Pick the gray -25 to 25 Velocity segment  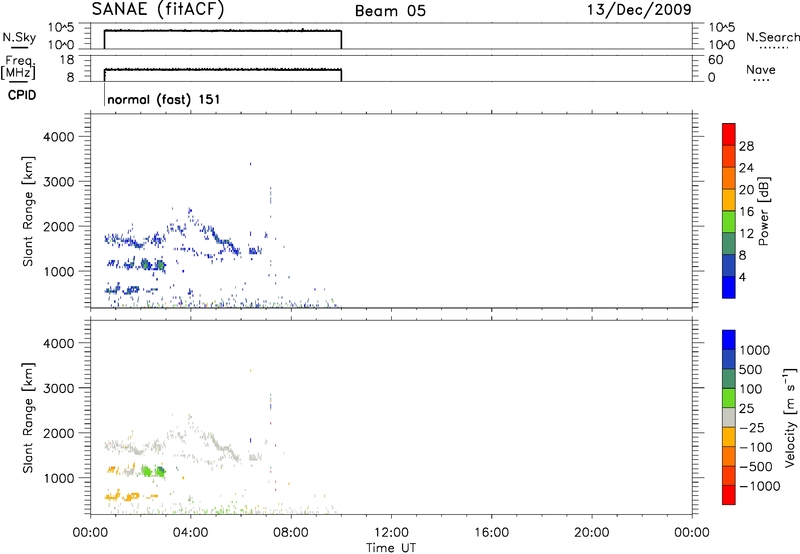pos(729,418)
